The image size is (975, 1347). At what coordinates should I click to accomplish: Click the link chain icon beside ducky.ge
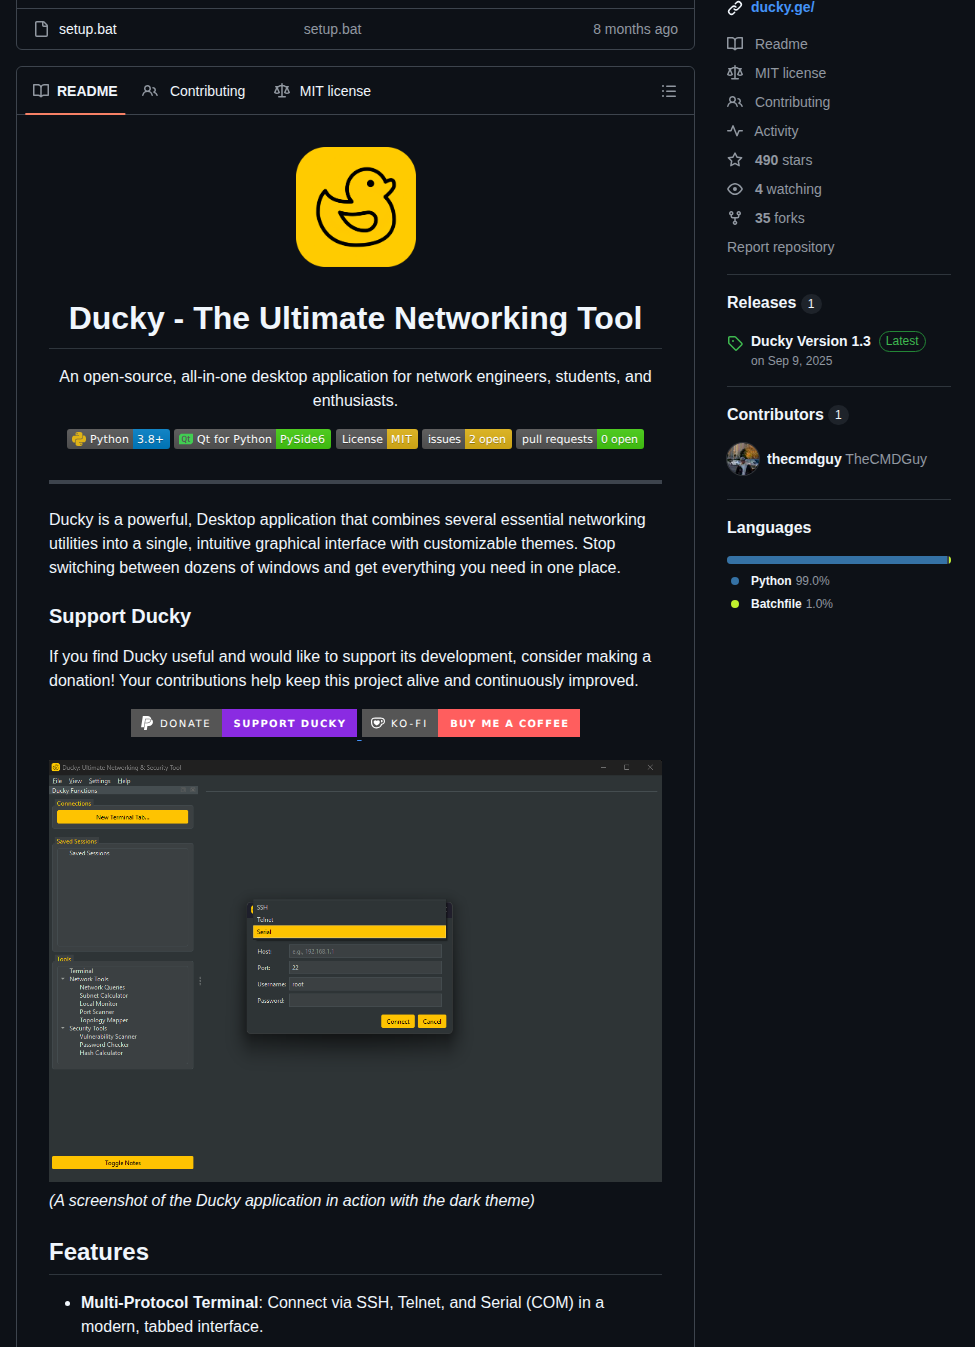(735, 7)
